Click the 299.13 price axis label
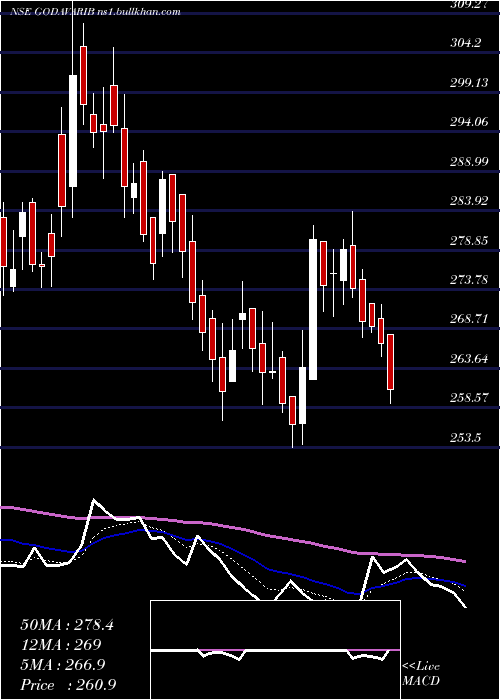Image resolution: width=500 pixels, height=700 pixels. click(x=469, y=82)
